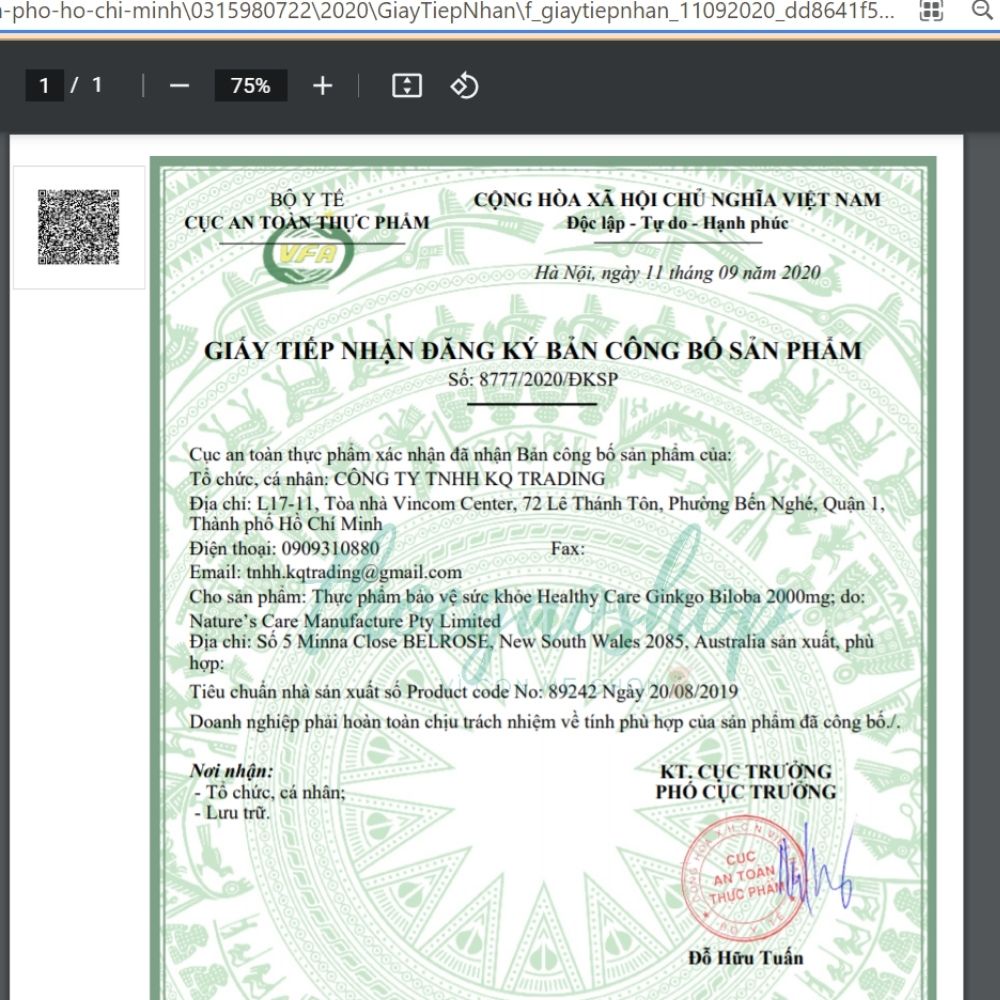Click the date line 'Hà Nội, ngày 11 tháng 09'
The image size is (1000, 1000).
pos(677,273)
